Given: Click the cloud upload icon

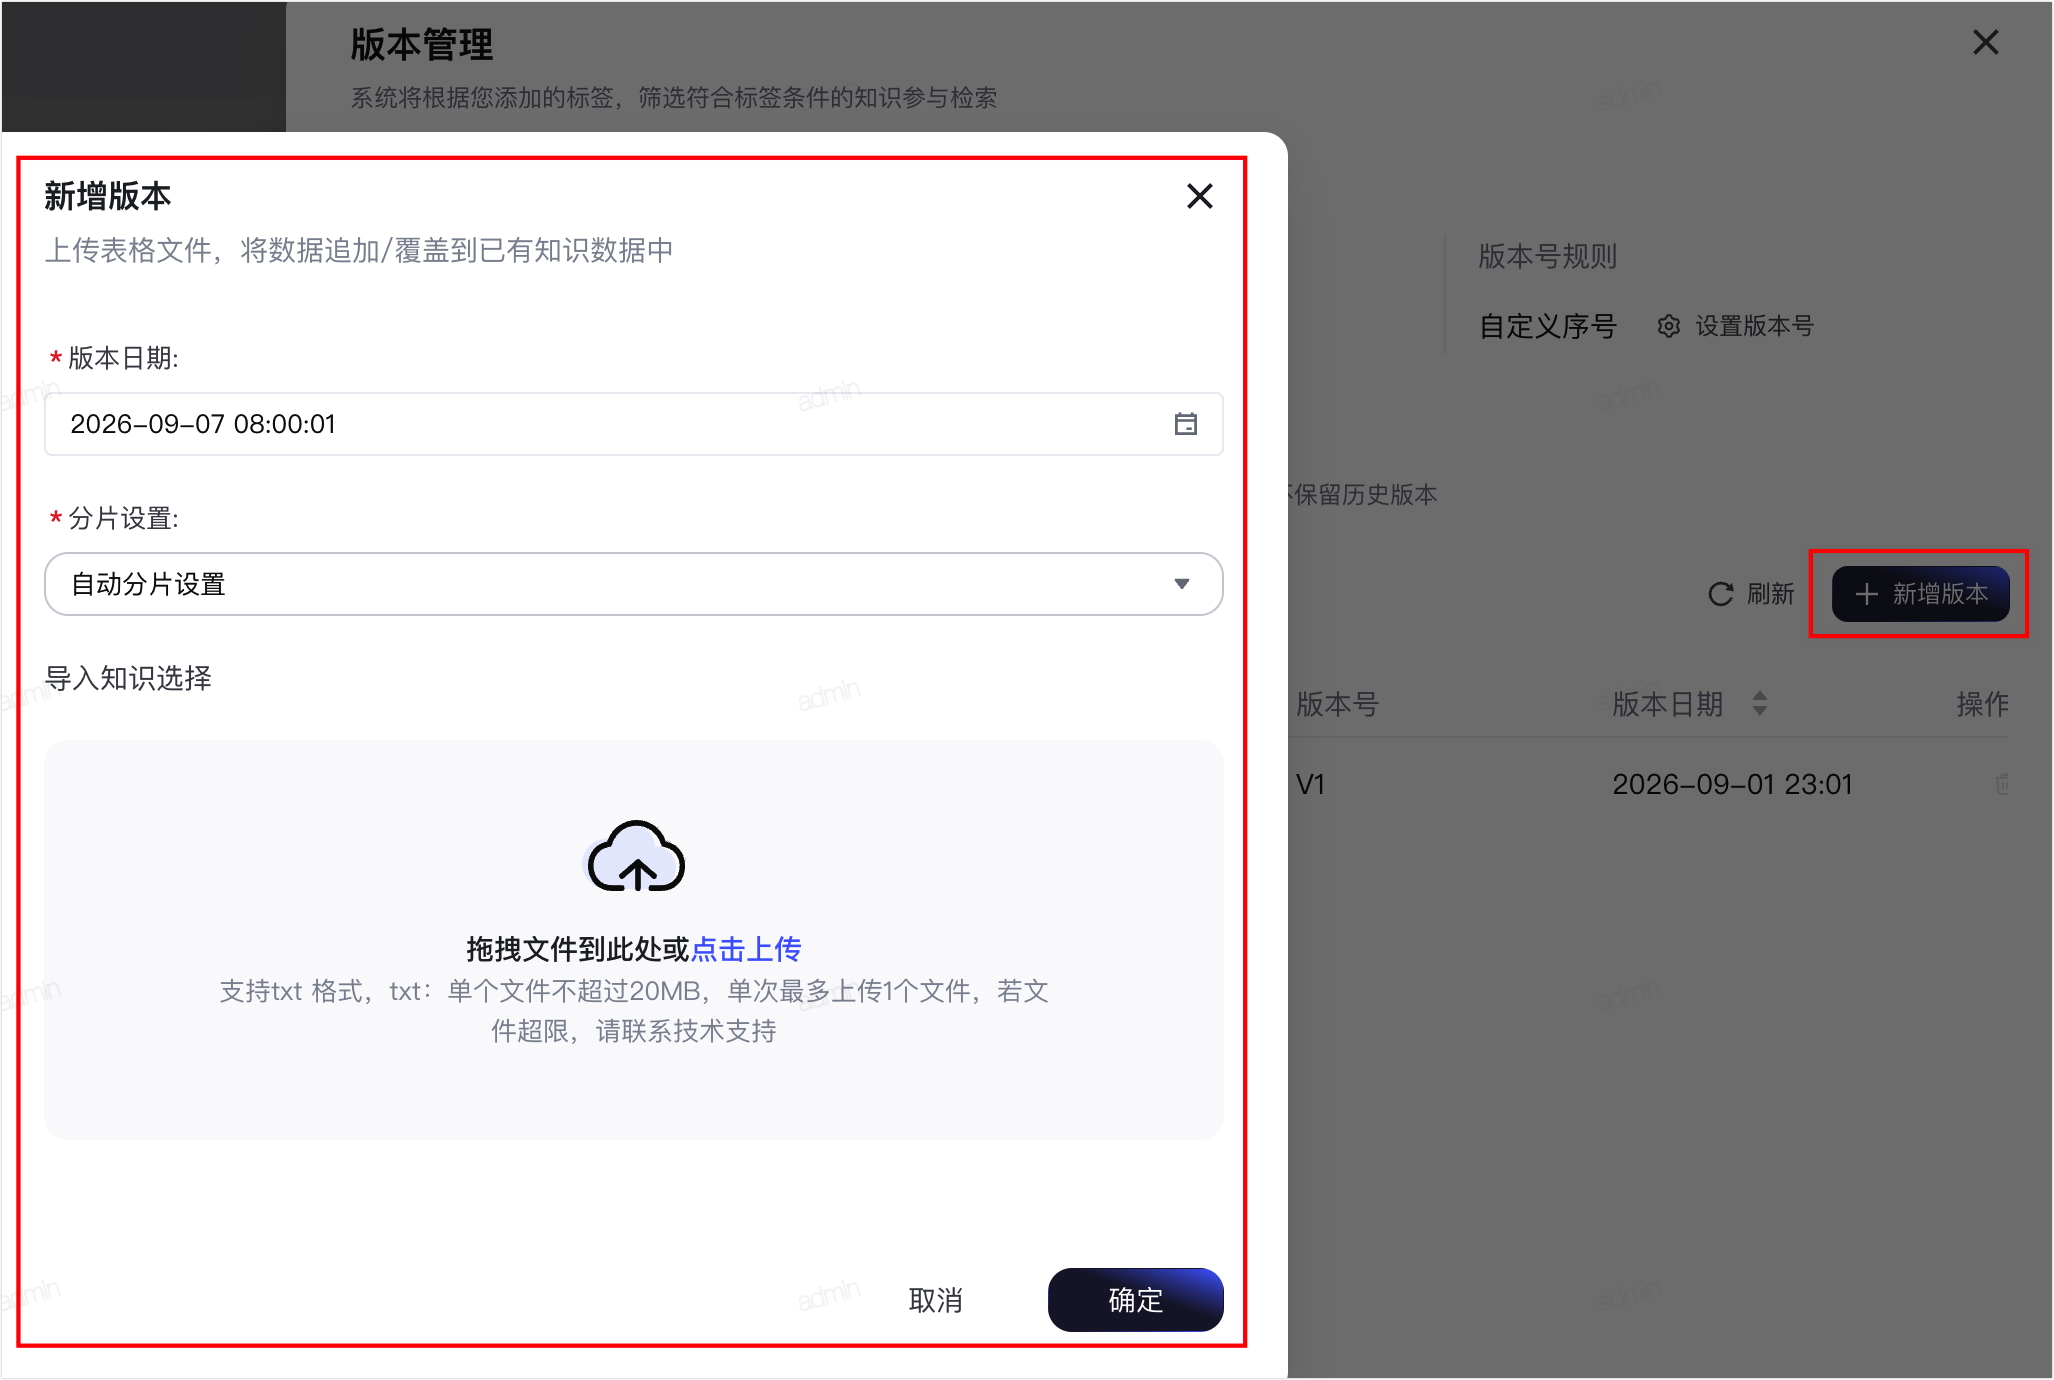Looking at the screenshot, I should 635,857.
